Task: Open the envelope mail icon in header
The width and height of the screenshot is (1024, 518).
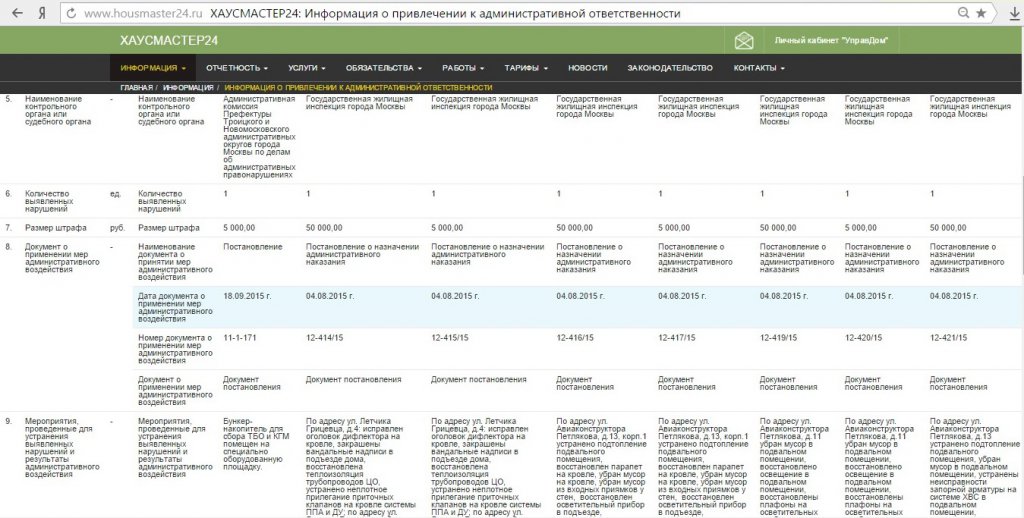Action: click(744, 40)
